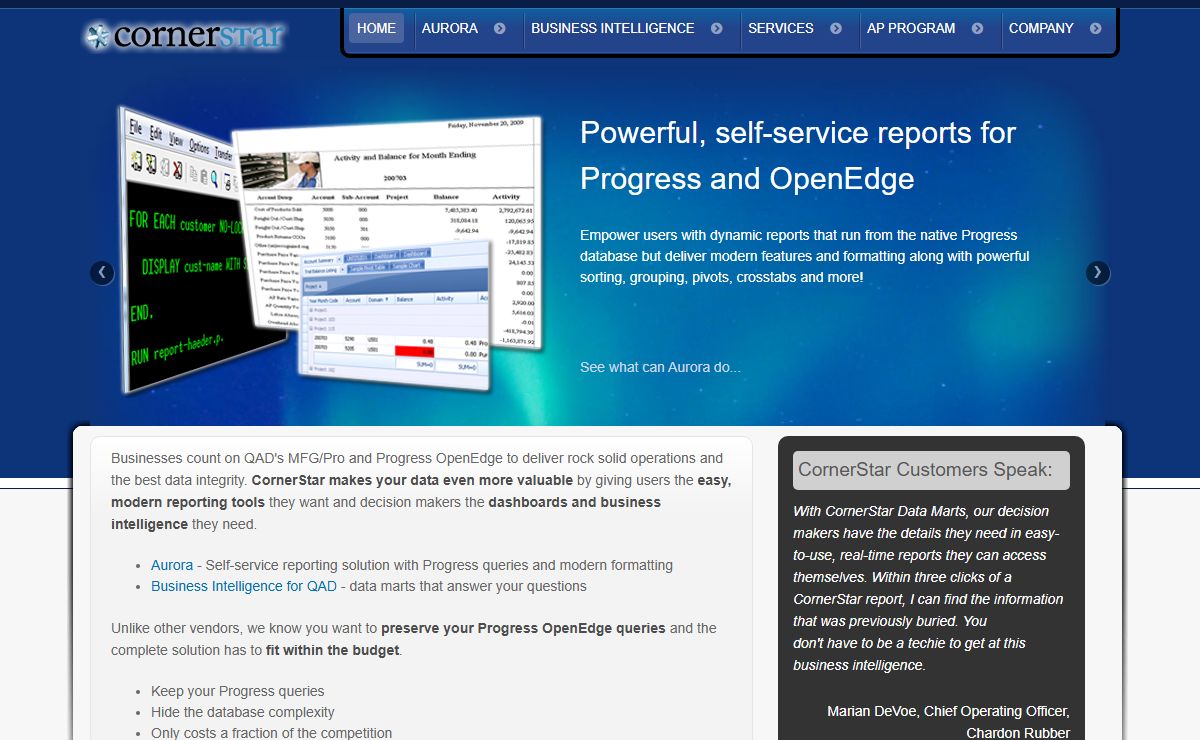Screen dimensions: 1200x740
Task: Expand the SERVICES dropdown arrow
Action: [836, 28]
